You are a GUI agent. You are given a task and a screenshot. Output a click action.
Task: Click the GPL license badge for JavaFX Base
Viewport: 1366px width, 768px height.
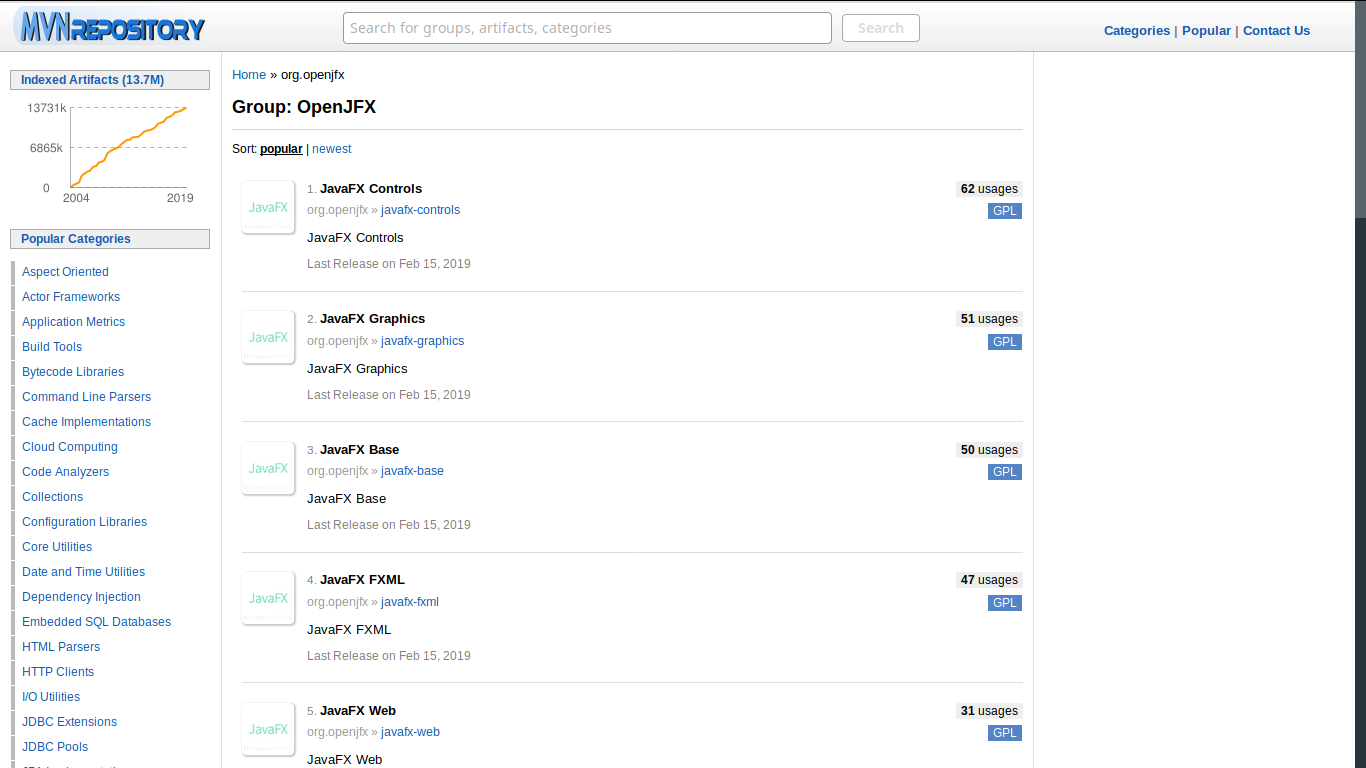(1005, 472)
